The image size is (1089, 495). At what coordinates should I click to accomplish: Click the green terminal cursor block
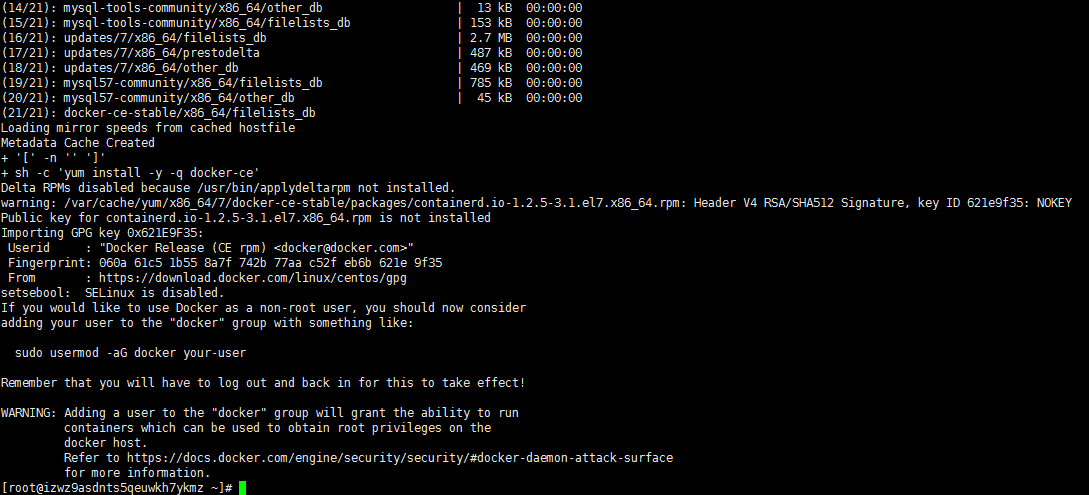click(242, 488)
